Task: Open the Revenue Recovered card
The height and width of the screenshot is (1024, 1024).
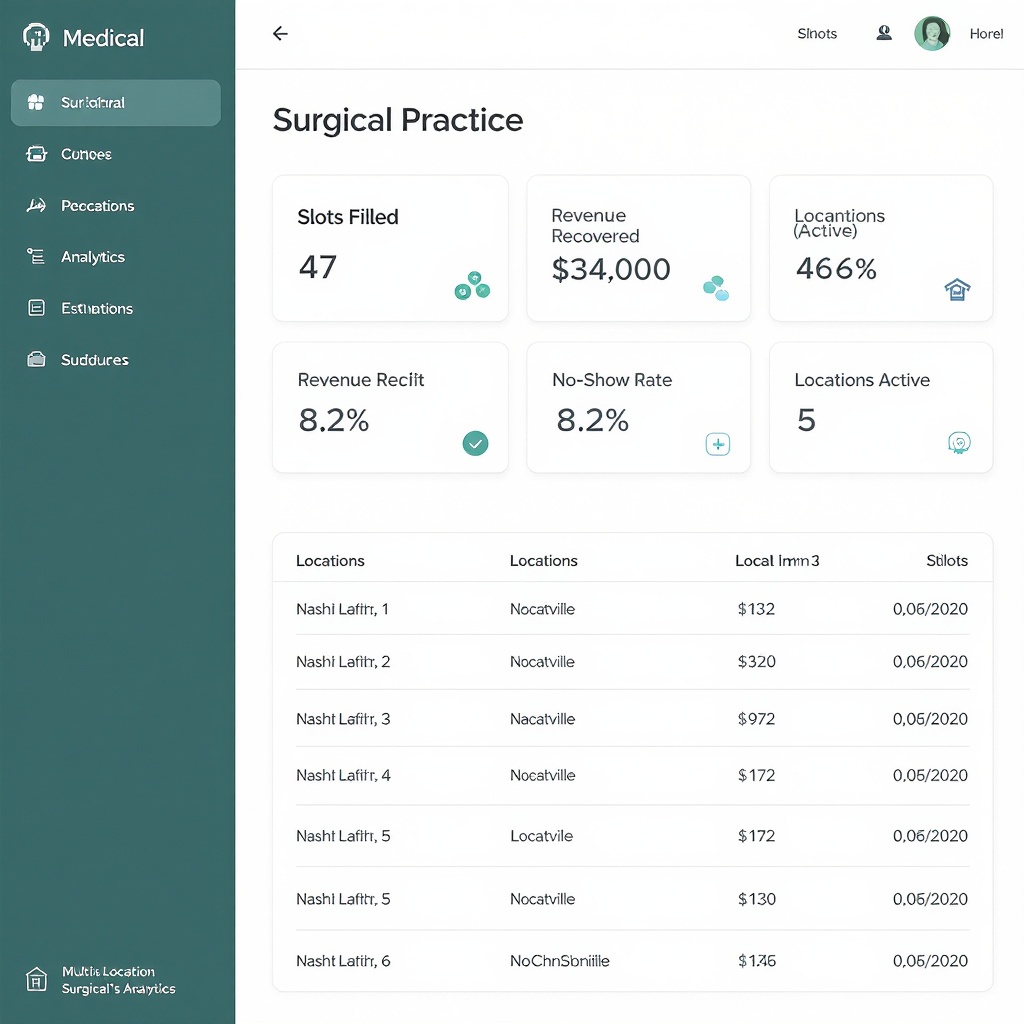Action: click(x=638, y=248)
